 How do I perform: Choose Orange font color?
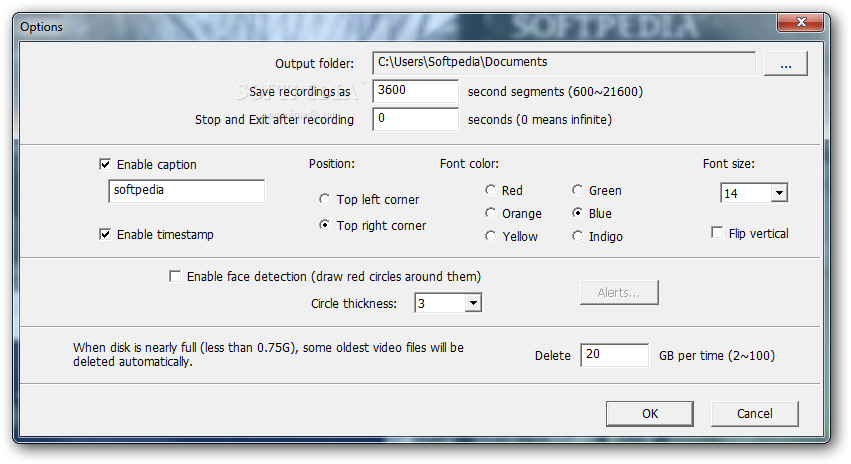(490, 213)
